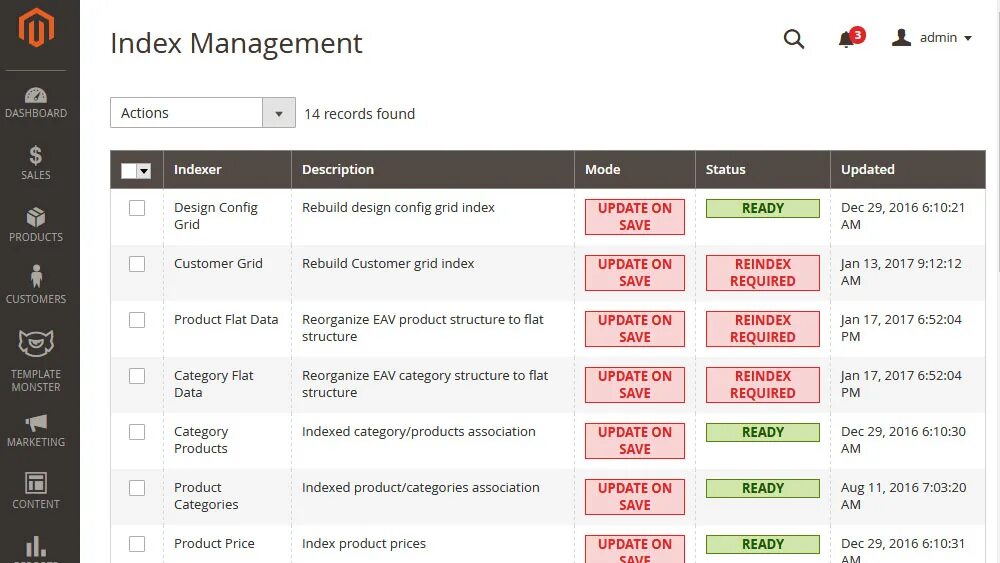Open the select-all checkbox dropdown in header
Screen dimensions: 1000x563
(144, 171)
